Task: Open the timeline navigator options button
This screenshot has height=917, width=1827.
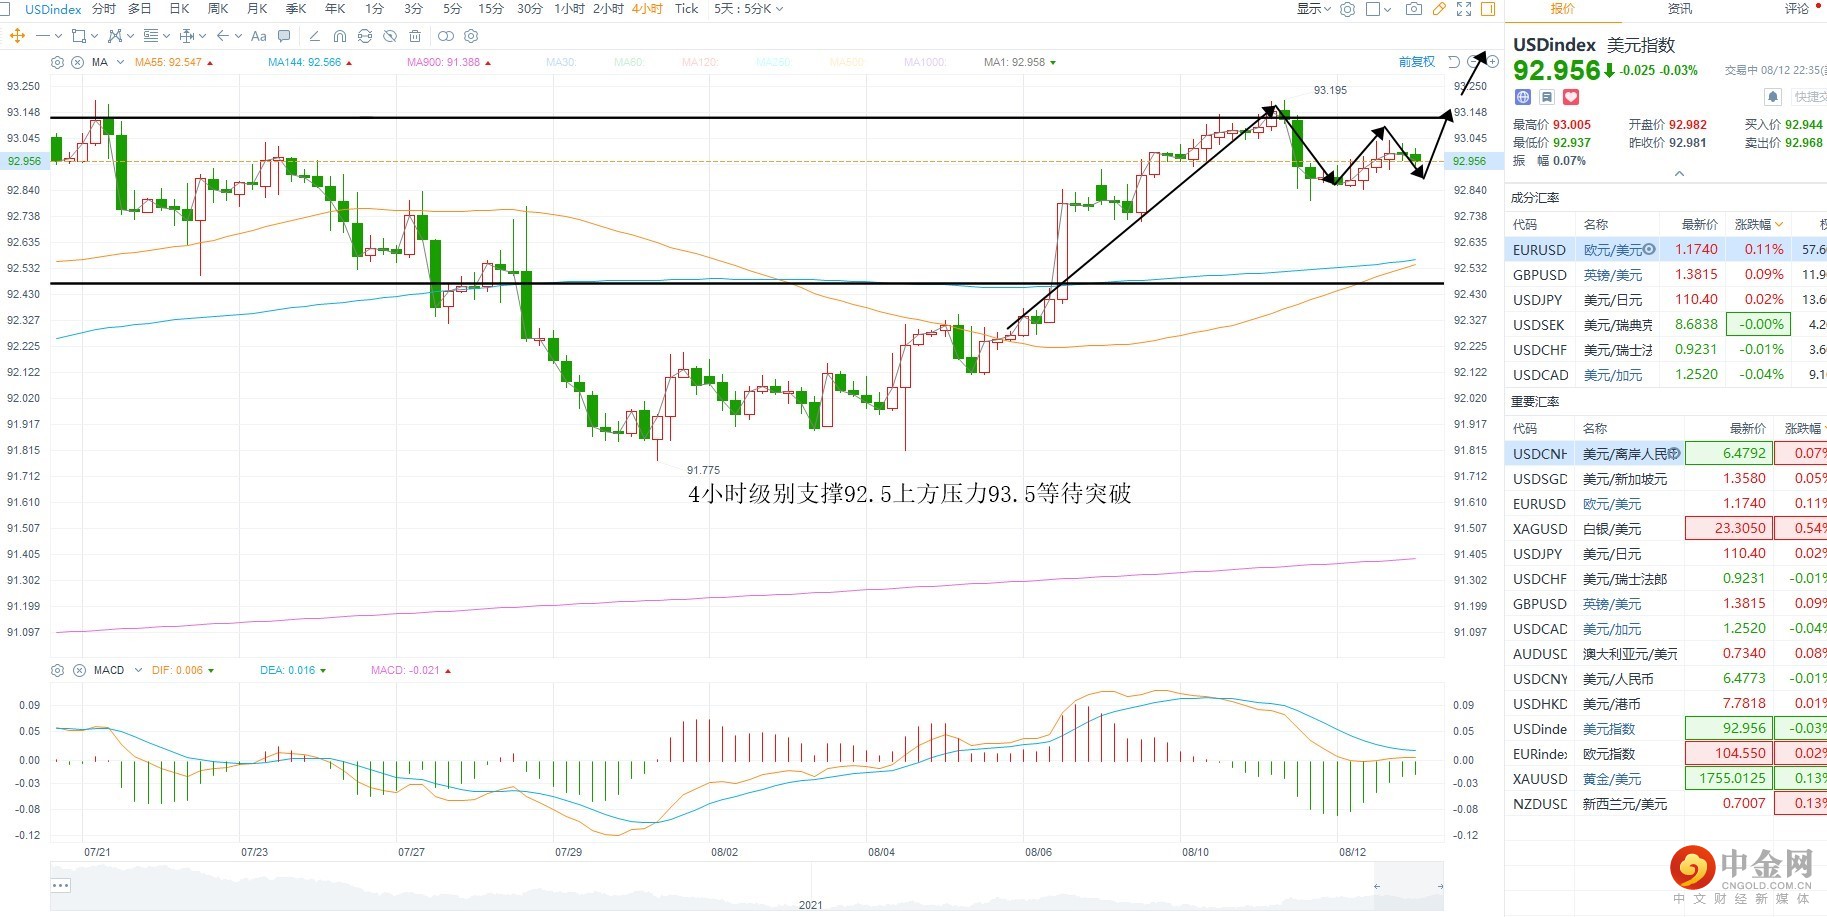Action: (61, 885)
